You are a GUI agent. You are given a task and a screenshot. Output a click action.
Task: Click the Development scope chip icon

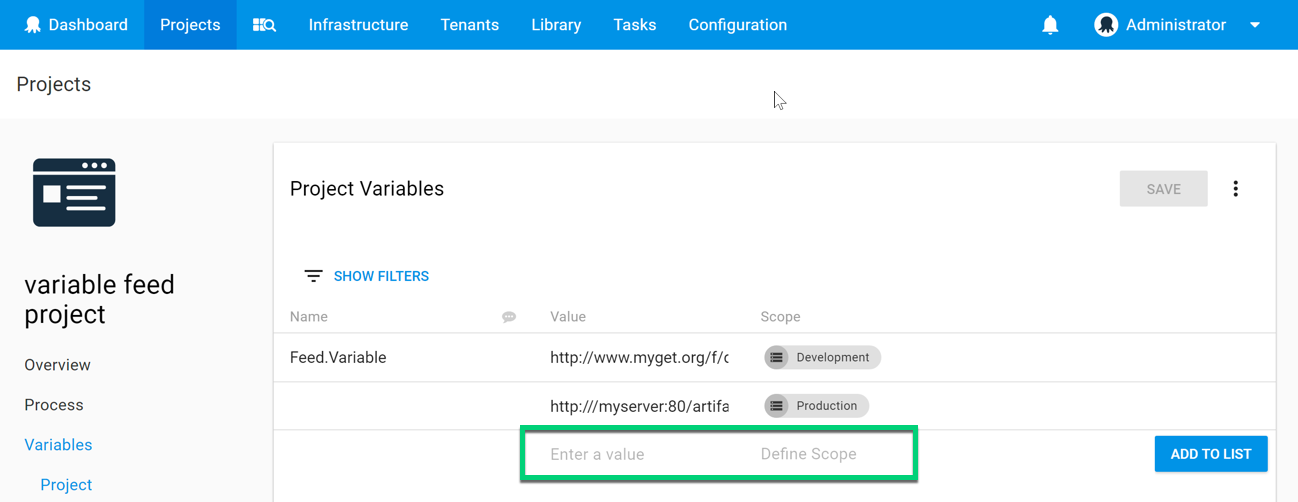777,358
